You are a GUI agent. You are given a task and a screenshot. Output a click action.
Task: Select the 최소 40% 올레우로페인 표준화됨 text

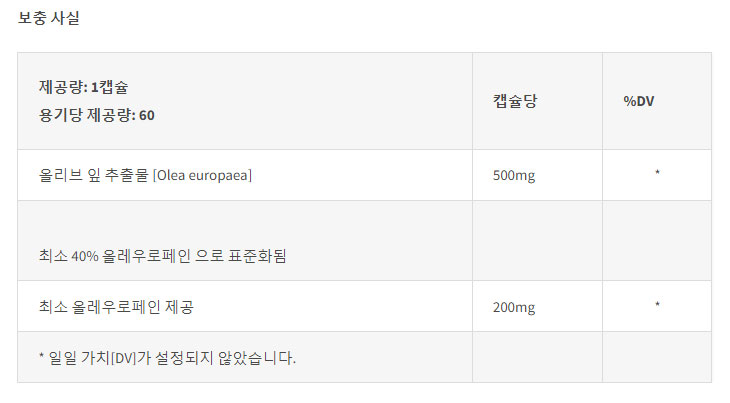(162, 255)
